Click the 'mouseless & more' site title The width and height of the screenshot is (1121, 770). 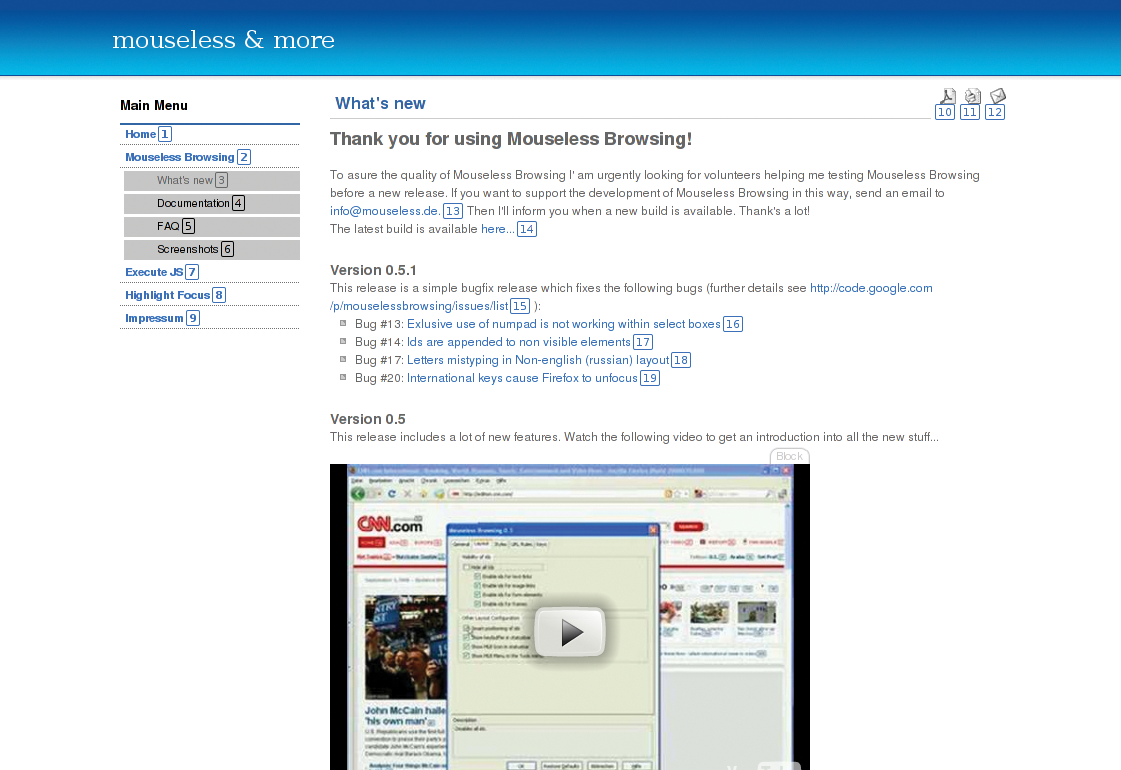(223, 39)
